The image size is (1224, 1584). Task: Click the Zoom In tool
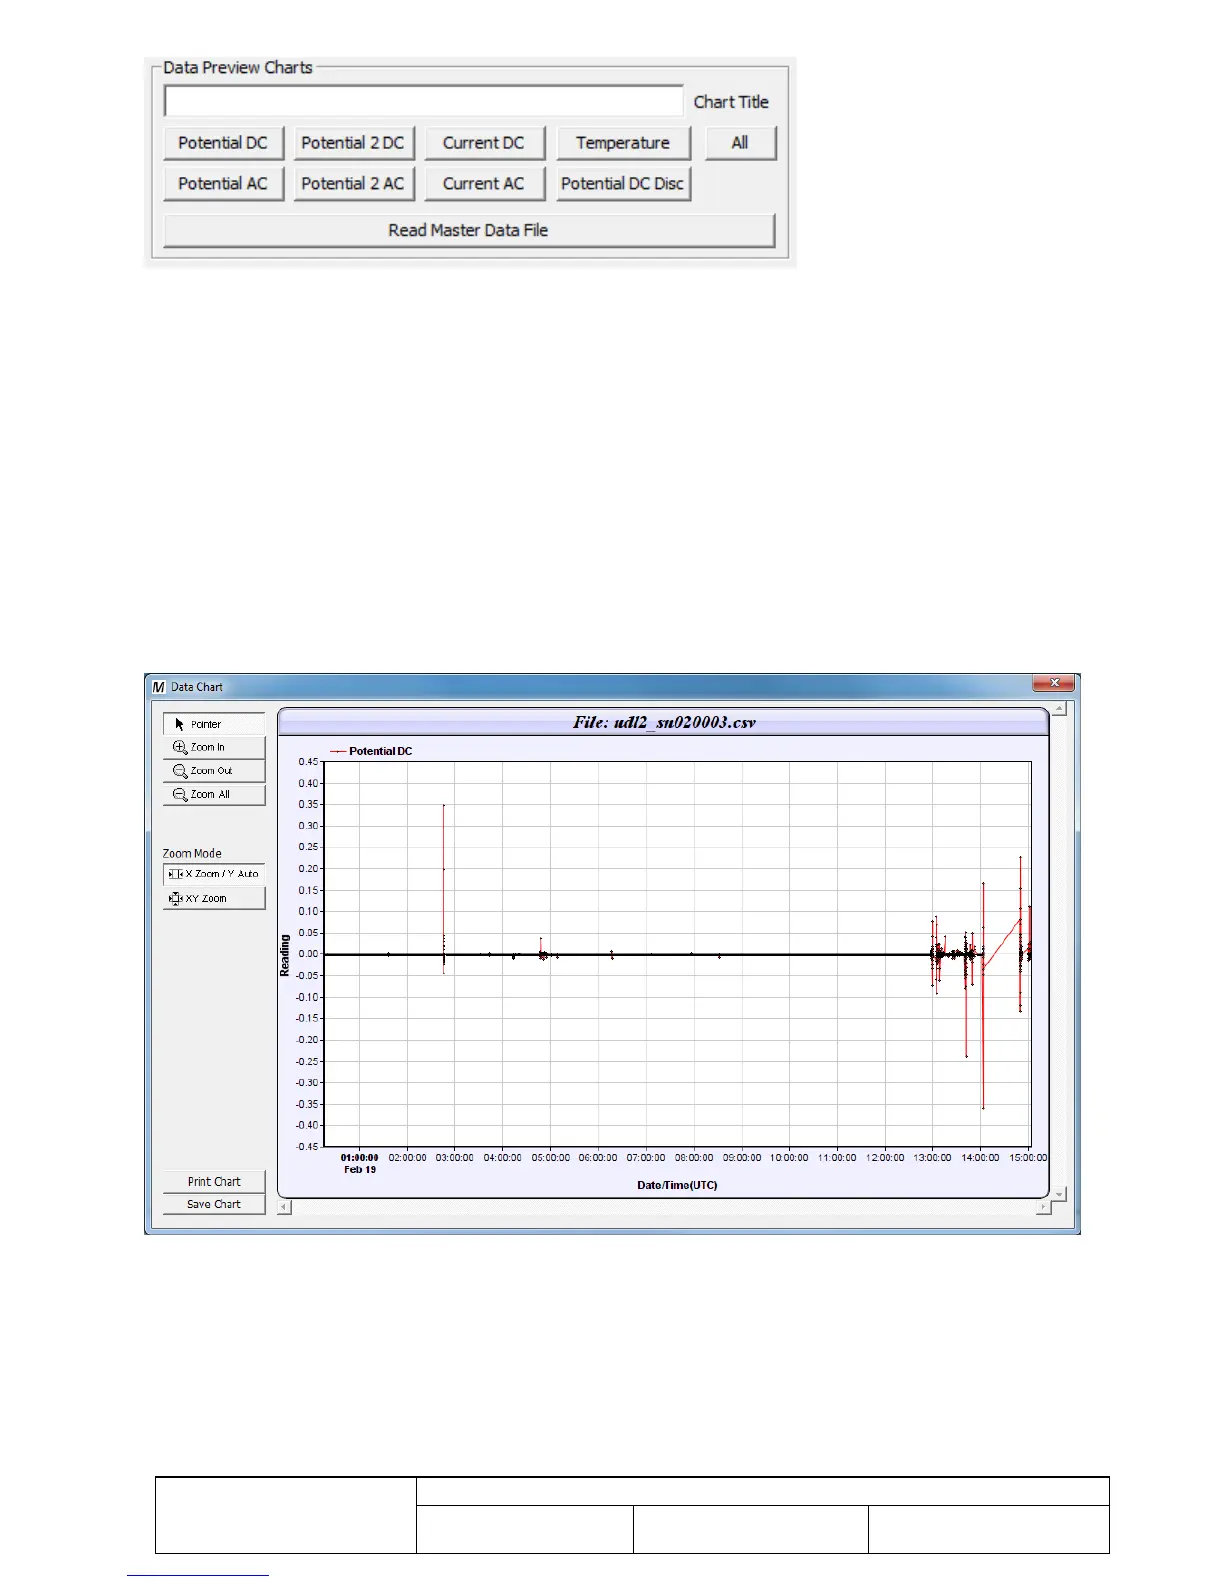[214, 747]
